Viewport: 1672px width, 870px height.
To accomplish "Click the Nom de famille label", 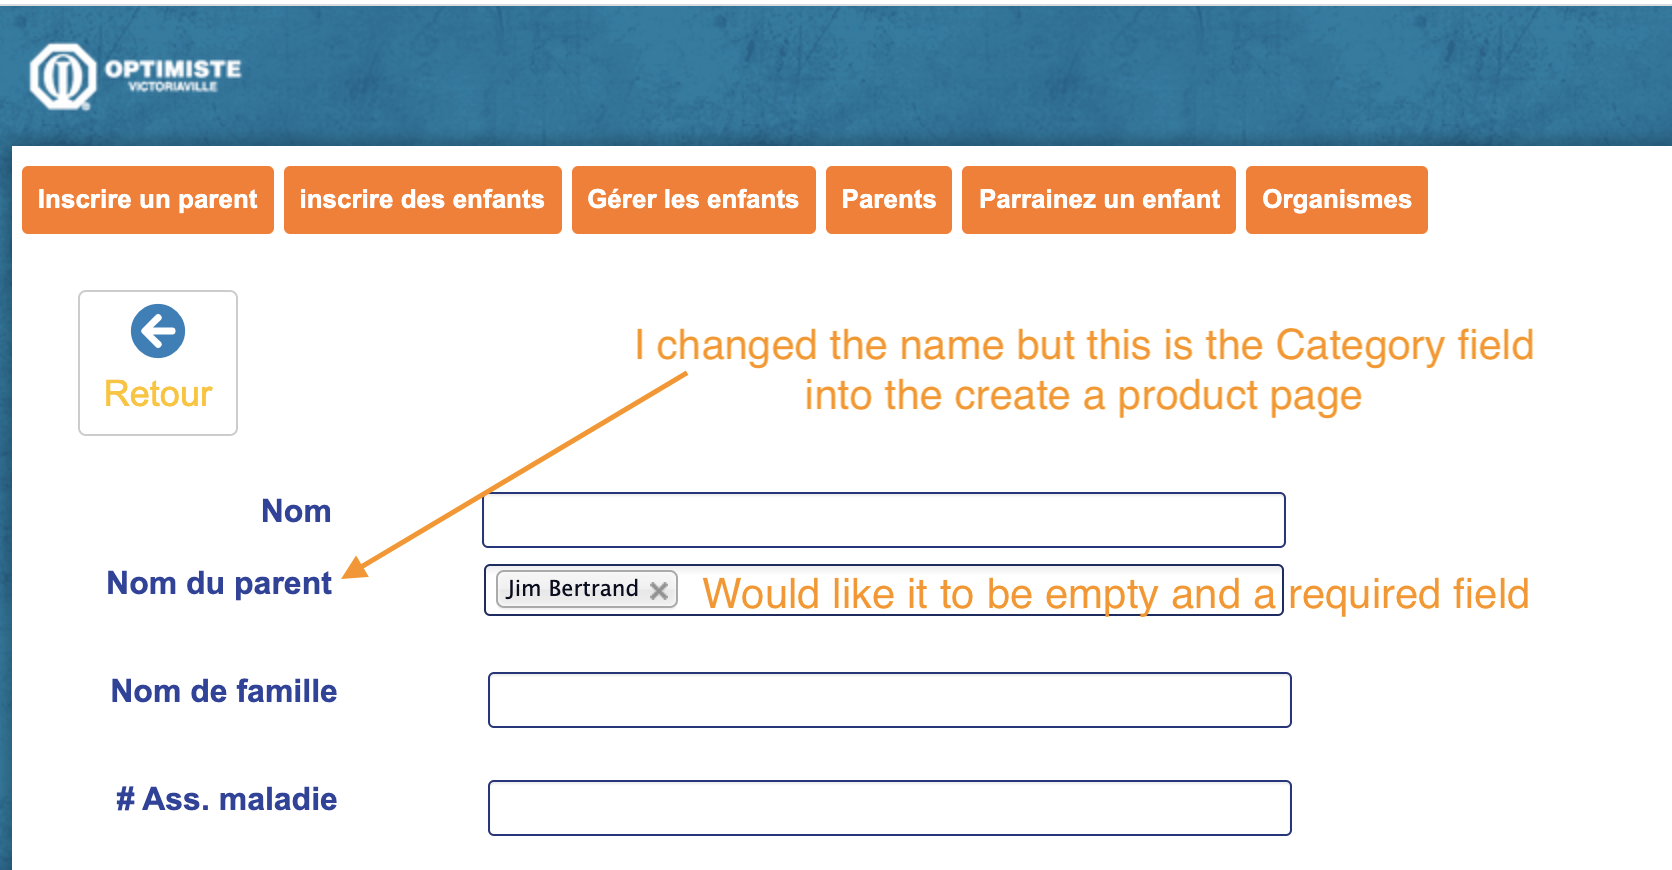I will [x=224, y=691].
